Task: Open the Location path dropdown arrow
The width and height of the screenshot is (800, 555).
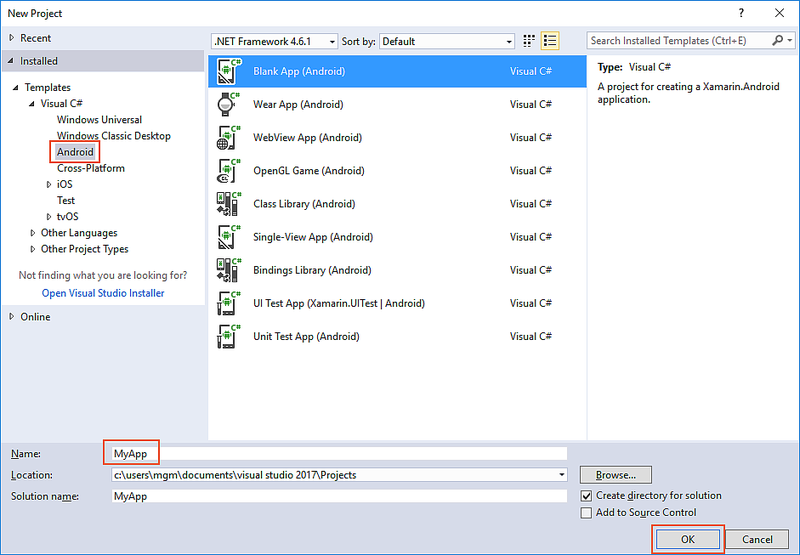Action: pos(561,475)
